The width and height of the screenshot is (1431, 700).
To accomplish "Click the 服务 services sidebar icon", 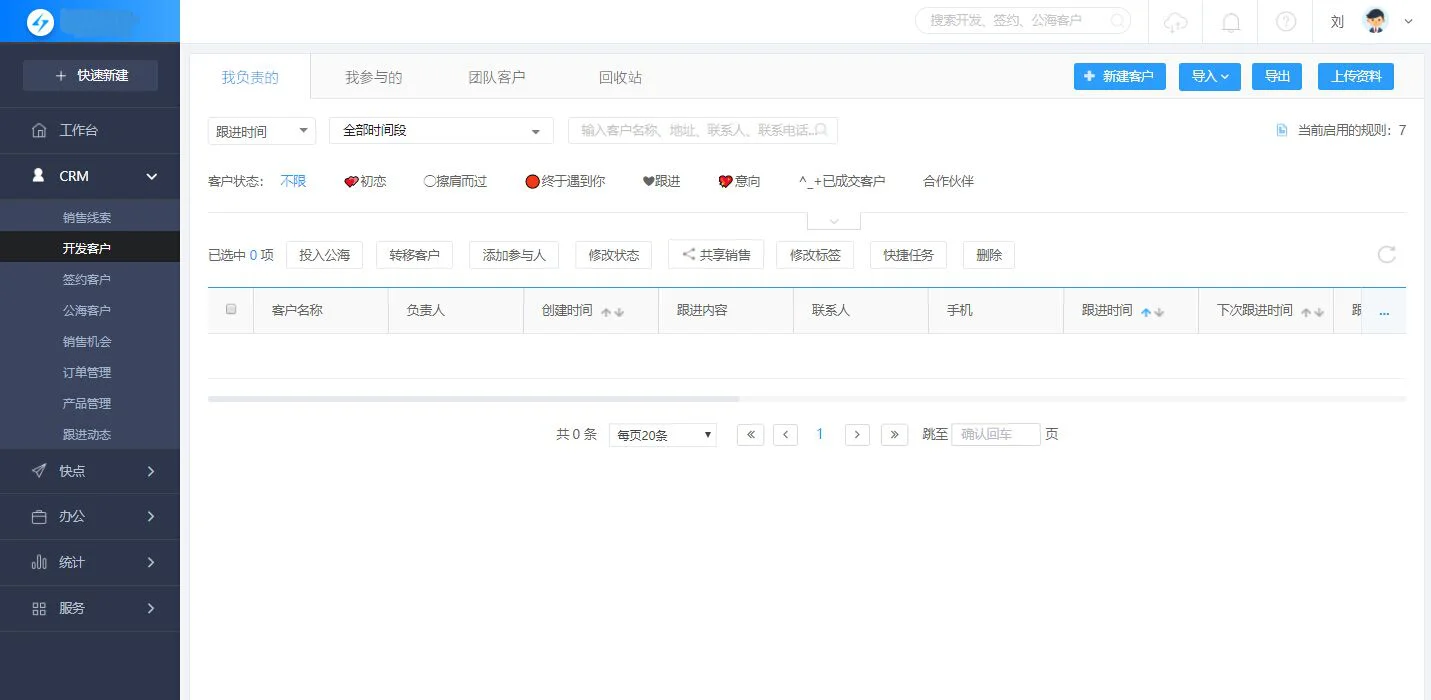I will pos(38,608).
